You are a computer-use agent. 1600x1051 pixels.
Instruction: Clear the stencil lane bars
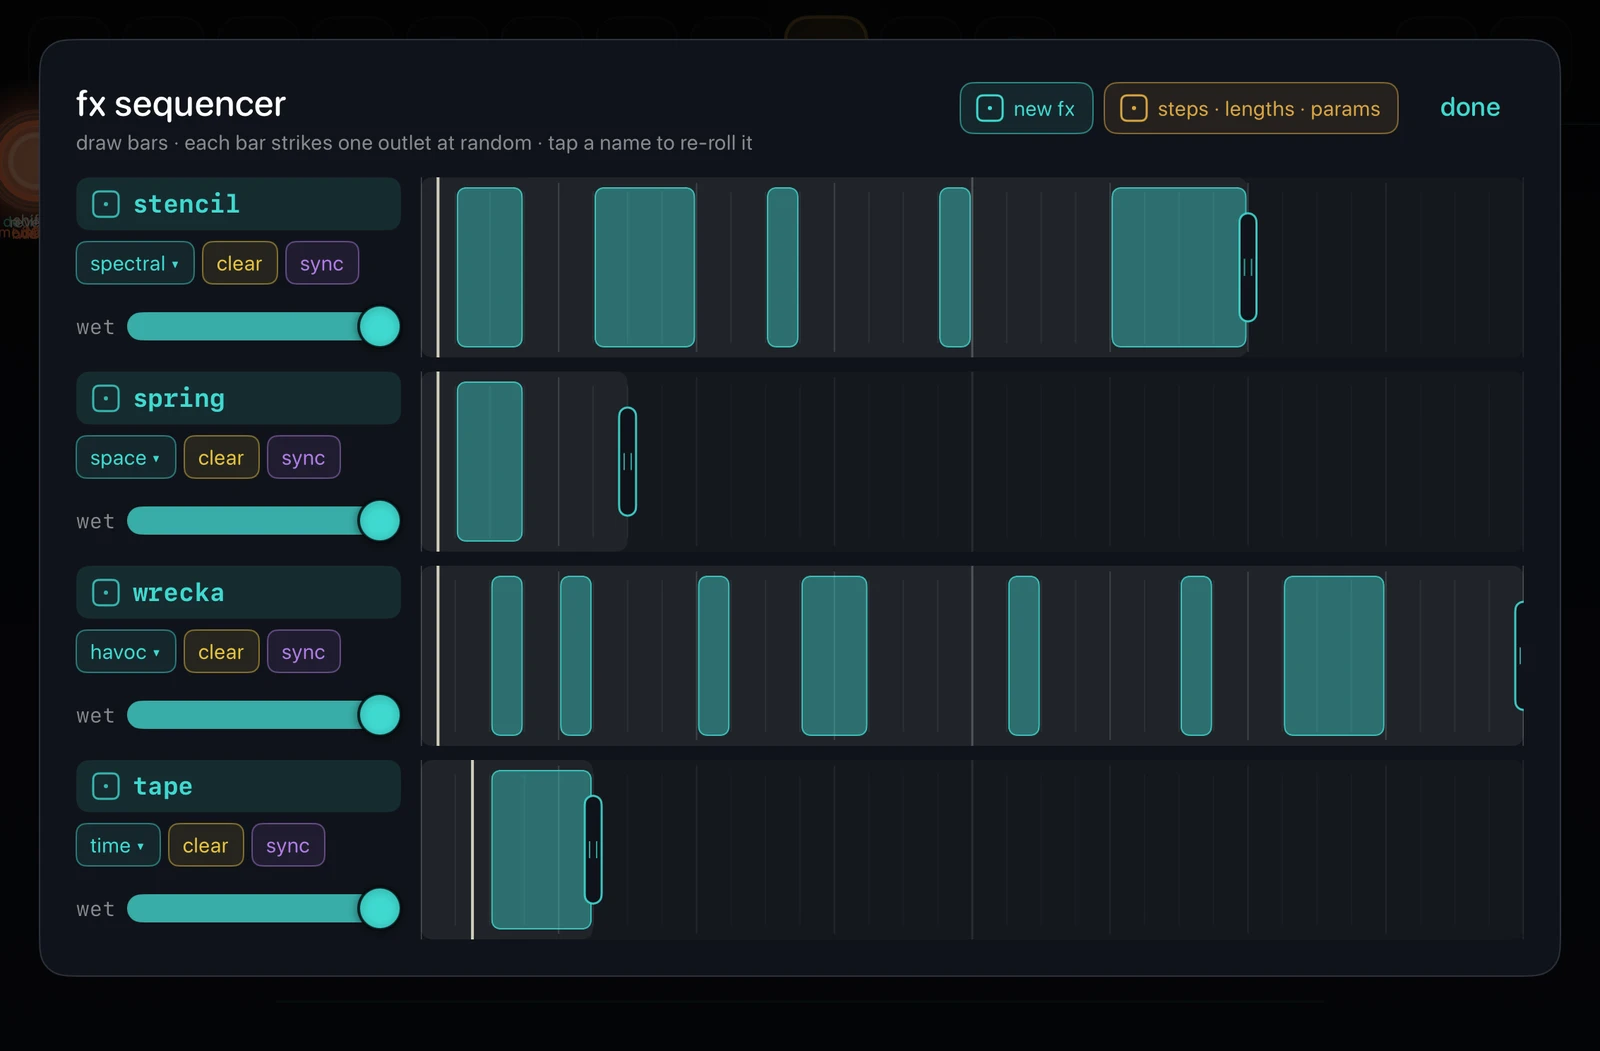(x=240, y=263)
